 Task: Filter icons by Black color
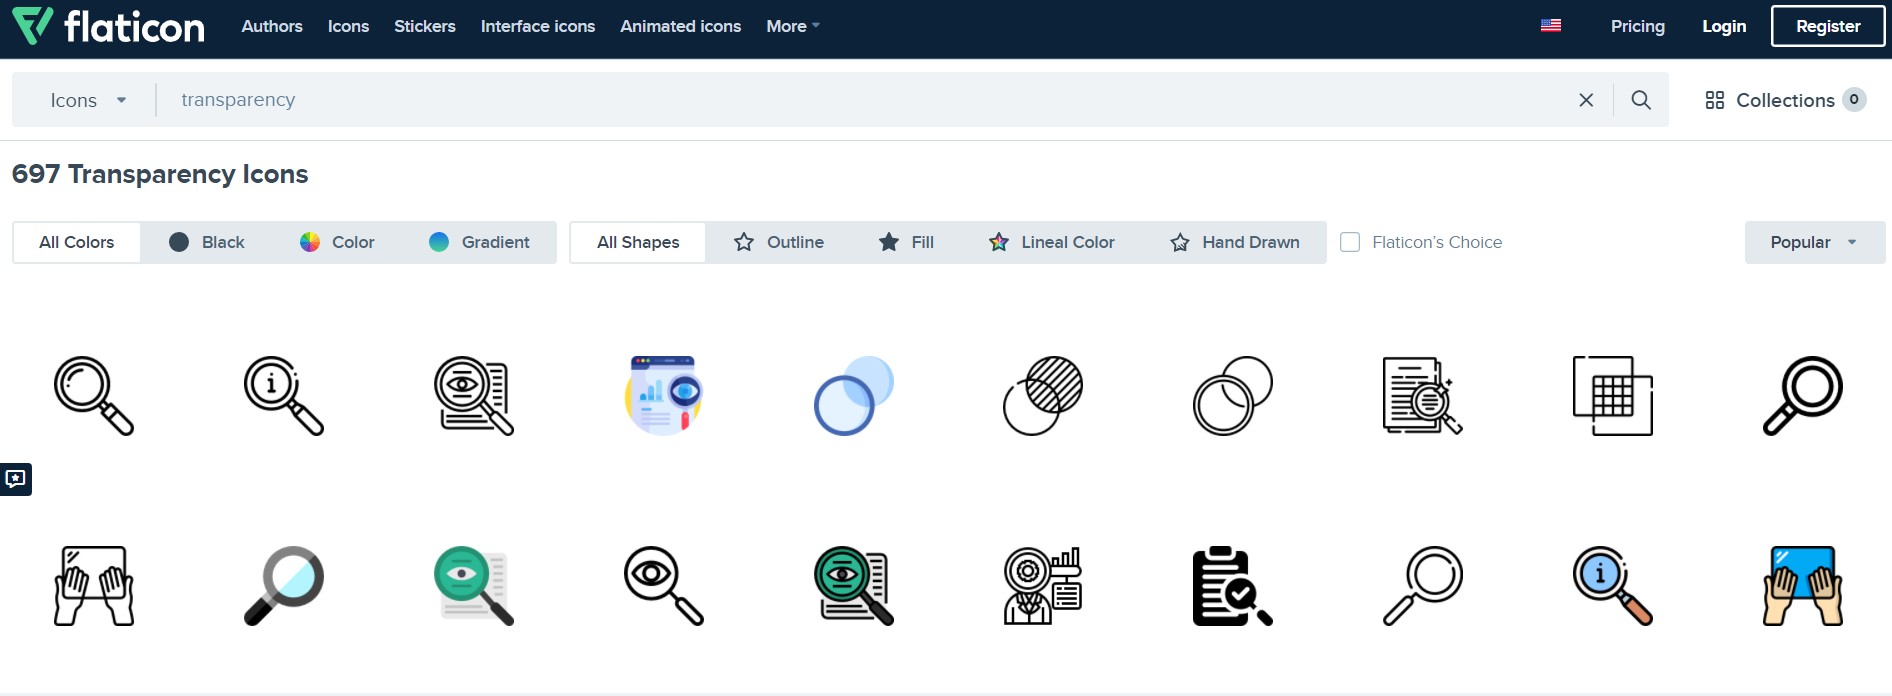point(207,242)
